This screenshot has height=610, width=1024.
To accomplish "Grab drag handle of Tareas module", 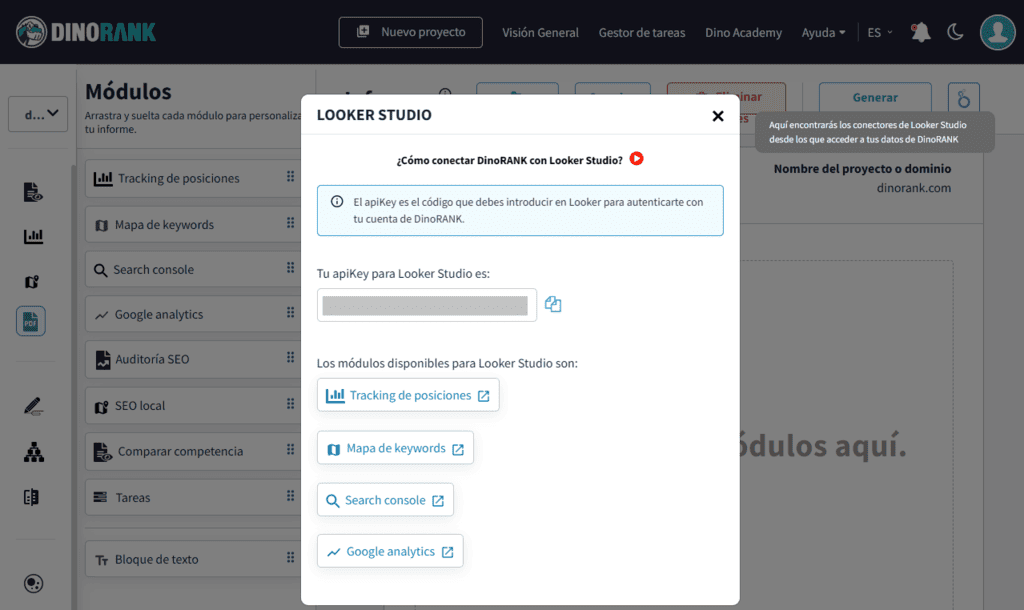I will pyautogui.click(x=291, y=496).
